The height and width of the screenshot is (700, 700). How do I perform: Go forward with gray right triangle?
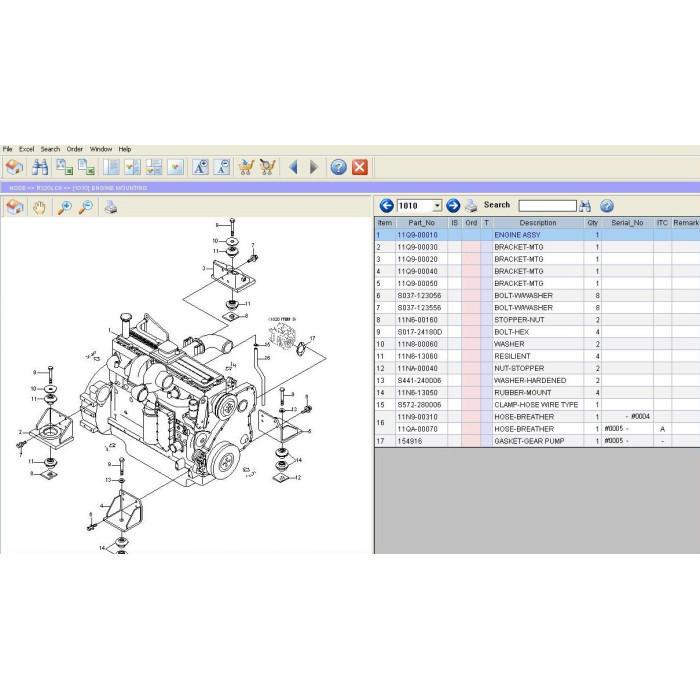(x=314, y=167)
